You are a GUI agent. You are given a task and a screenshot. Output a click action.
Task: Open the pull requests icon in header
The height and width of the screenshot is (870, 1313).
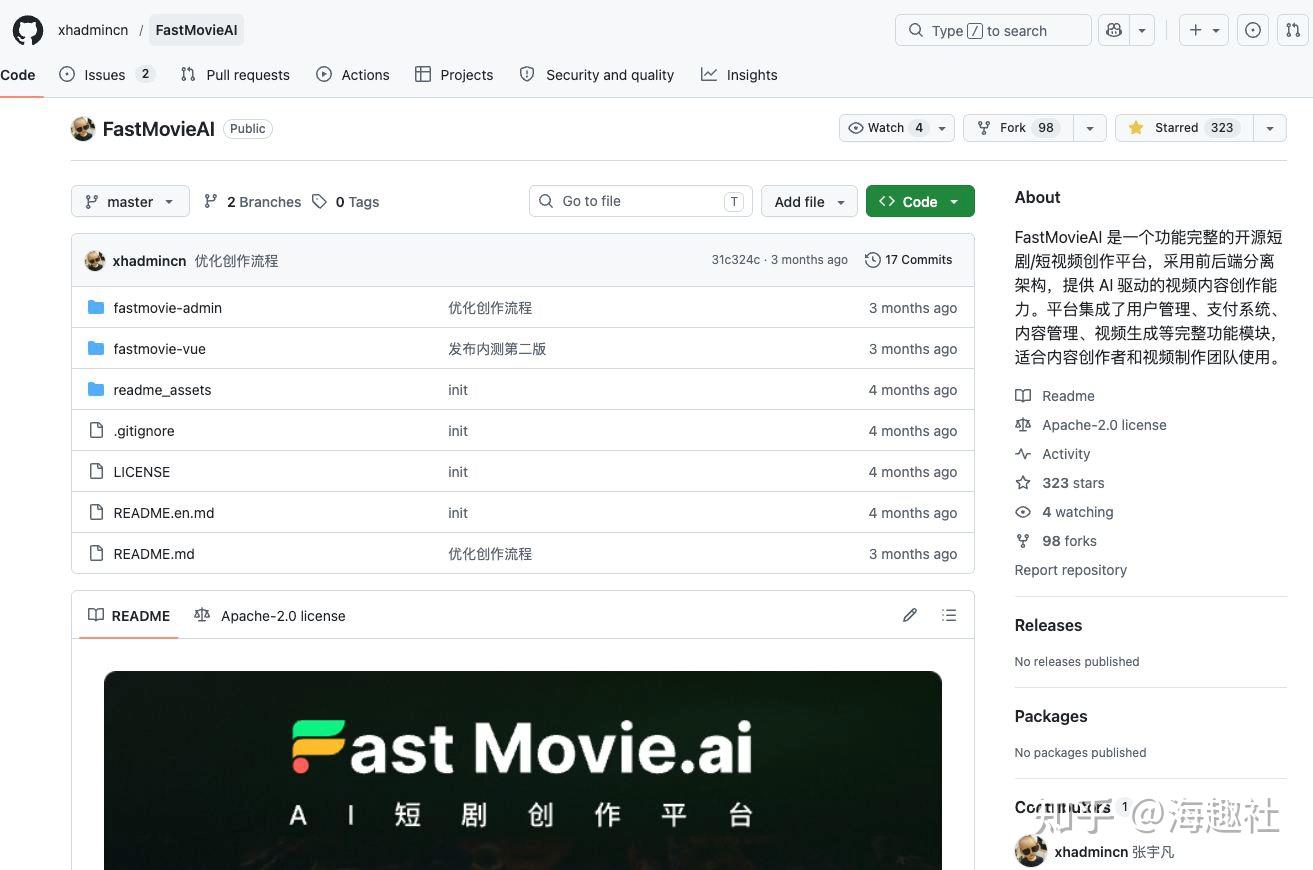1292,30
